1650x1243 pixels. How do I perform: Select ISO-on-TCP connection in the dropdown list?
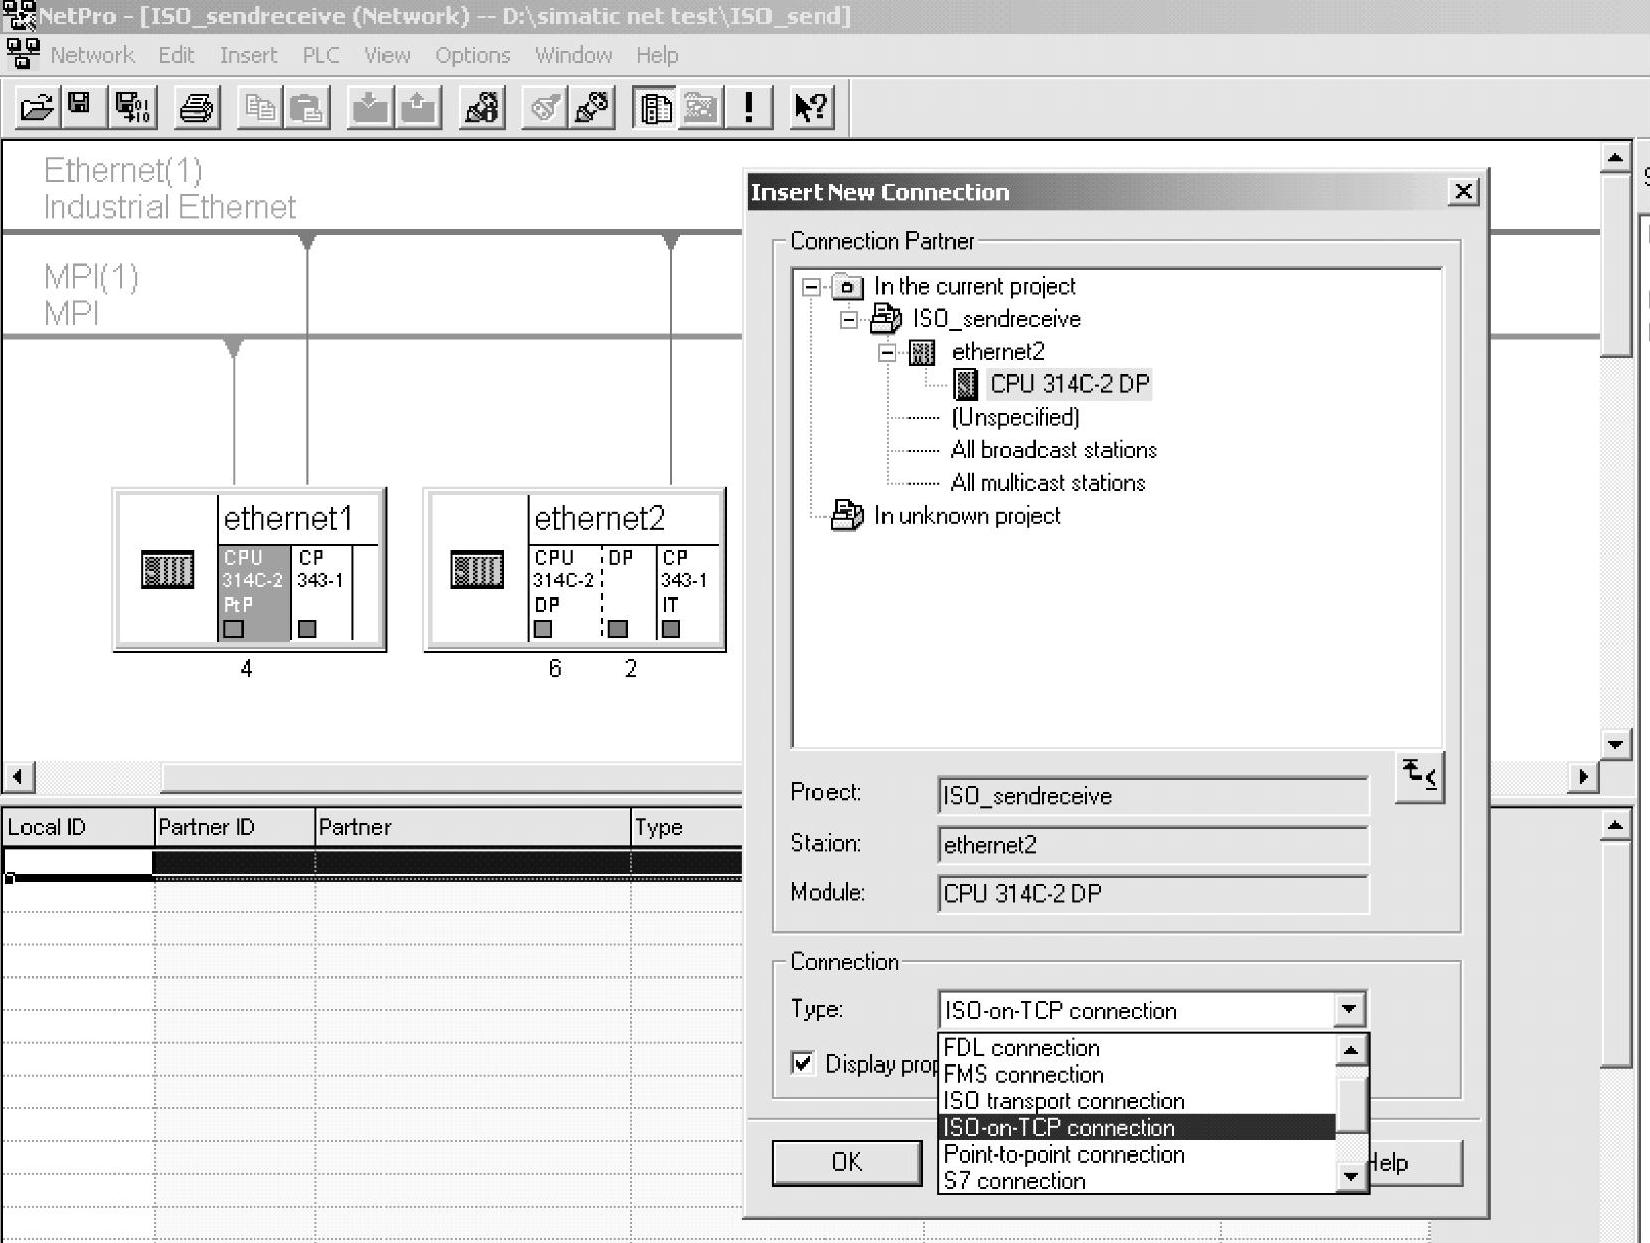coord(1137,1127)
